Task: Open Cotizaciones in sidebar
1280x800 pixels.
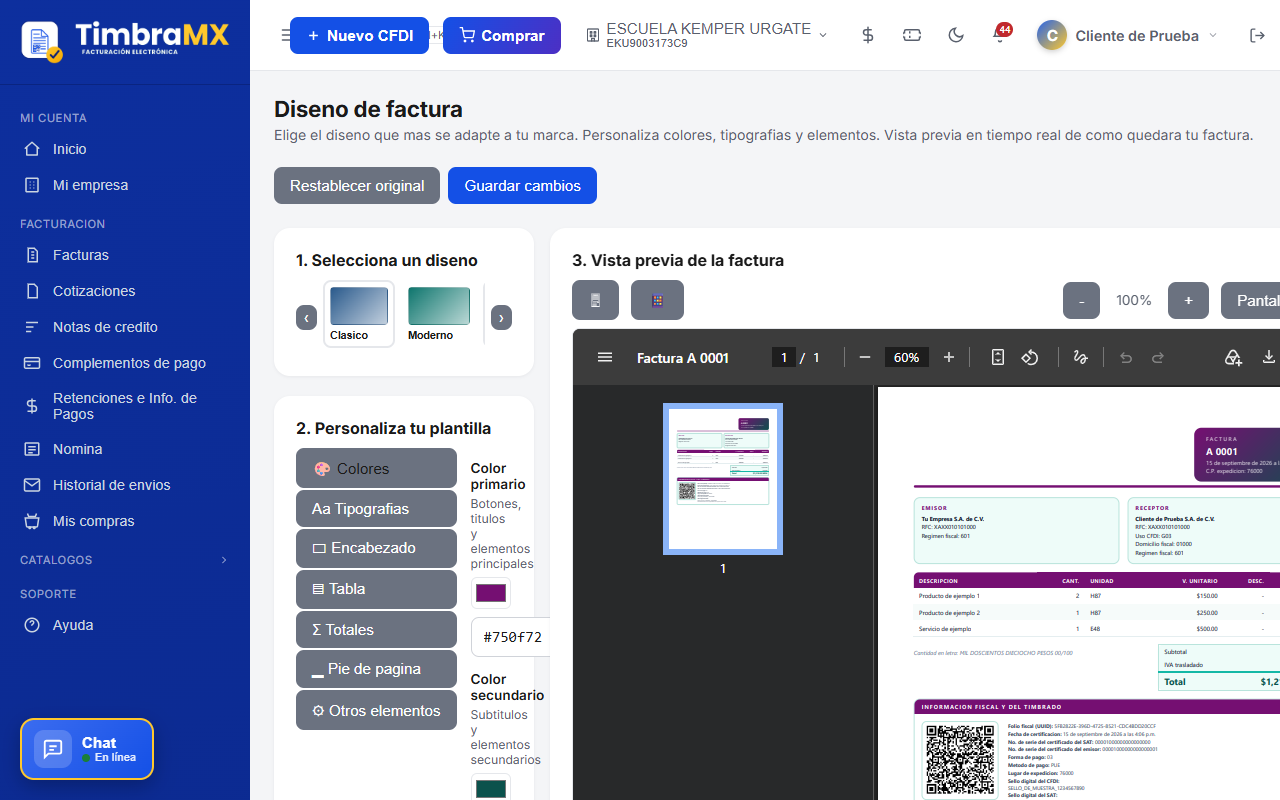Action: click(125, 291)
